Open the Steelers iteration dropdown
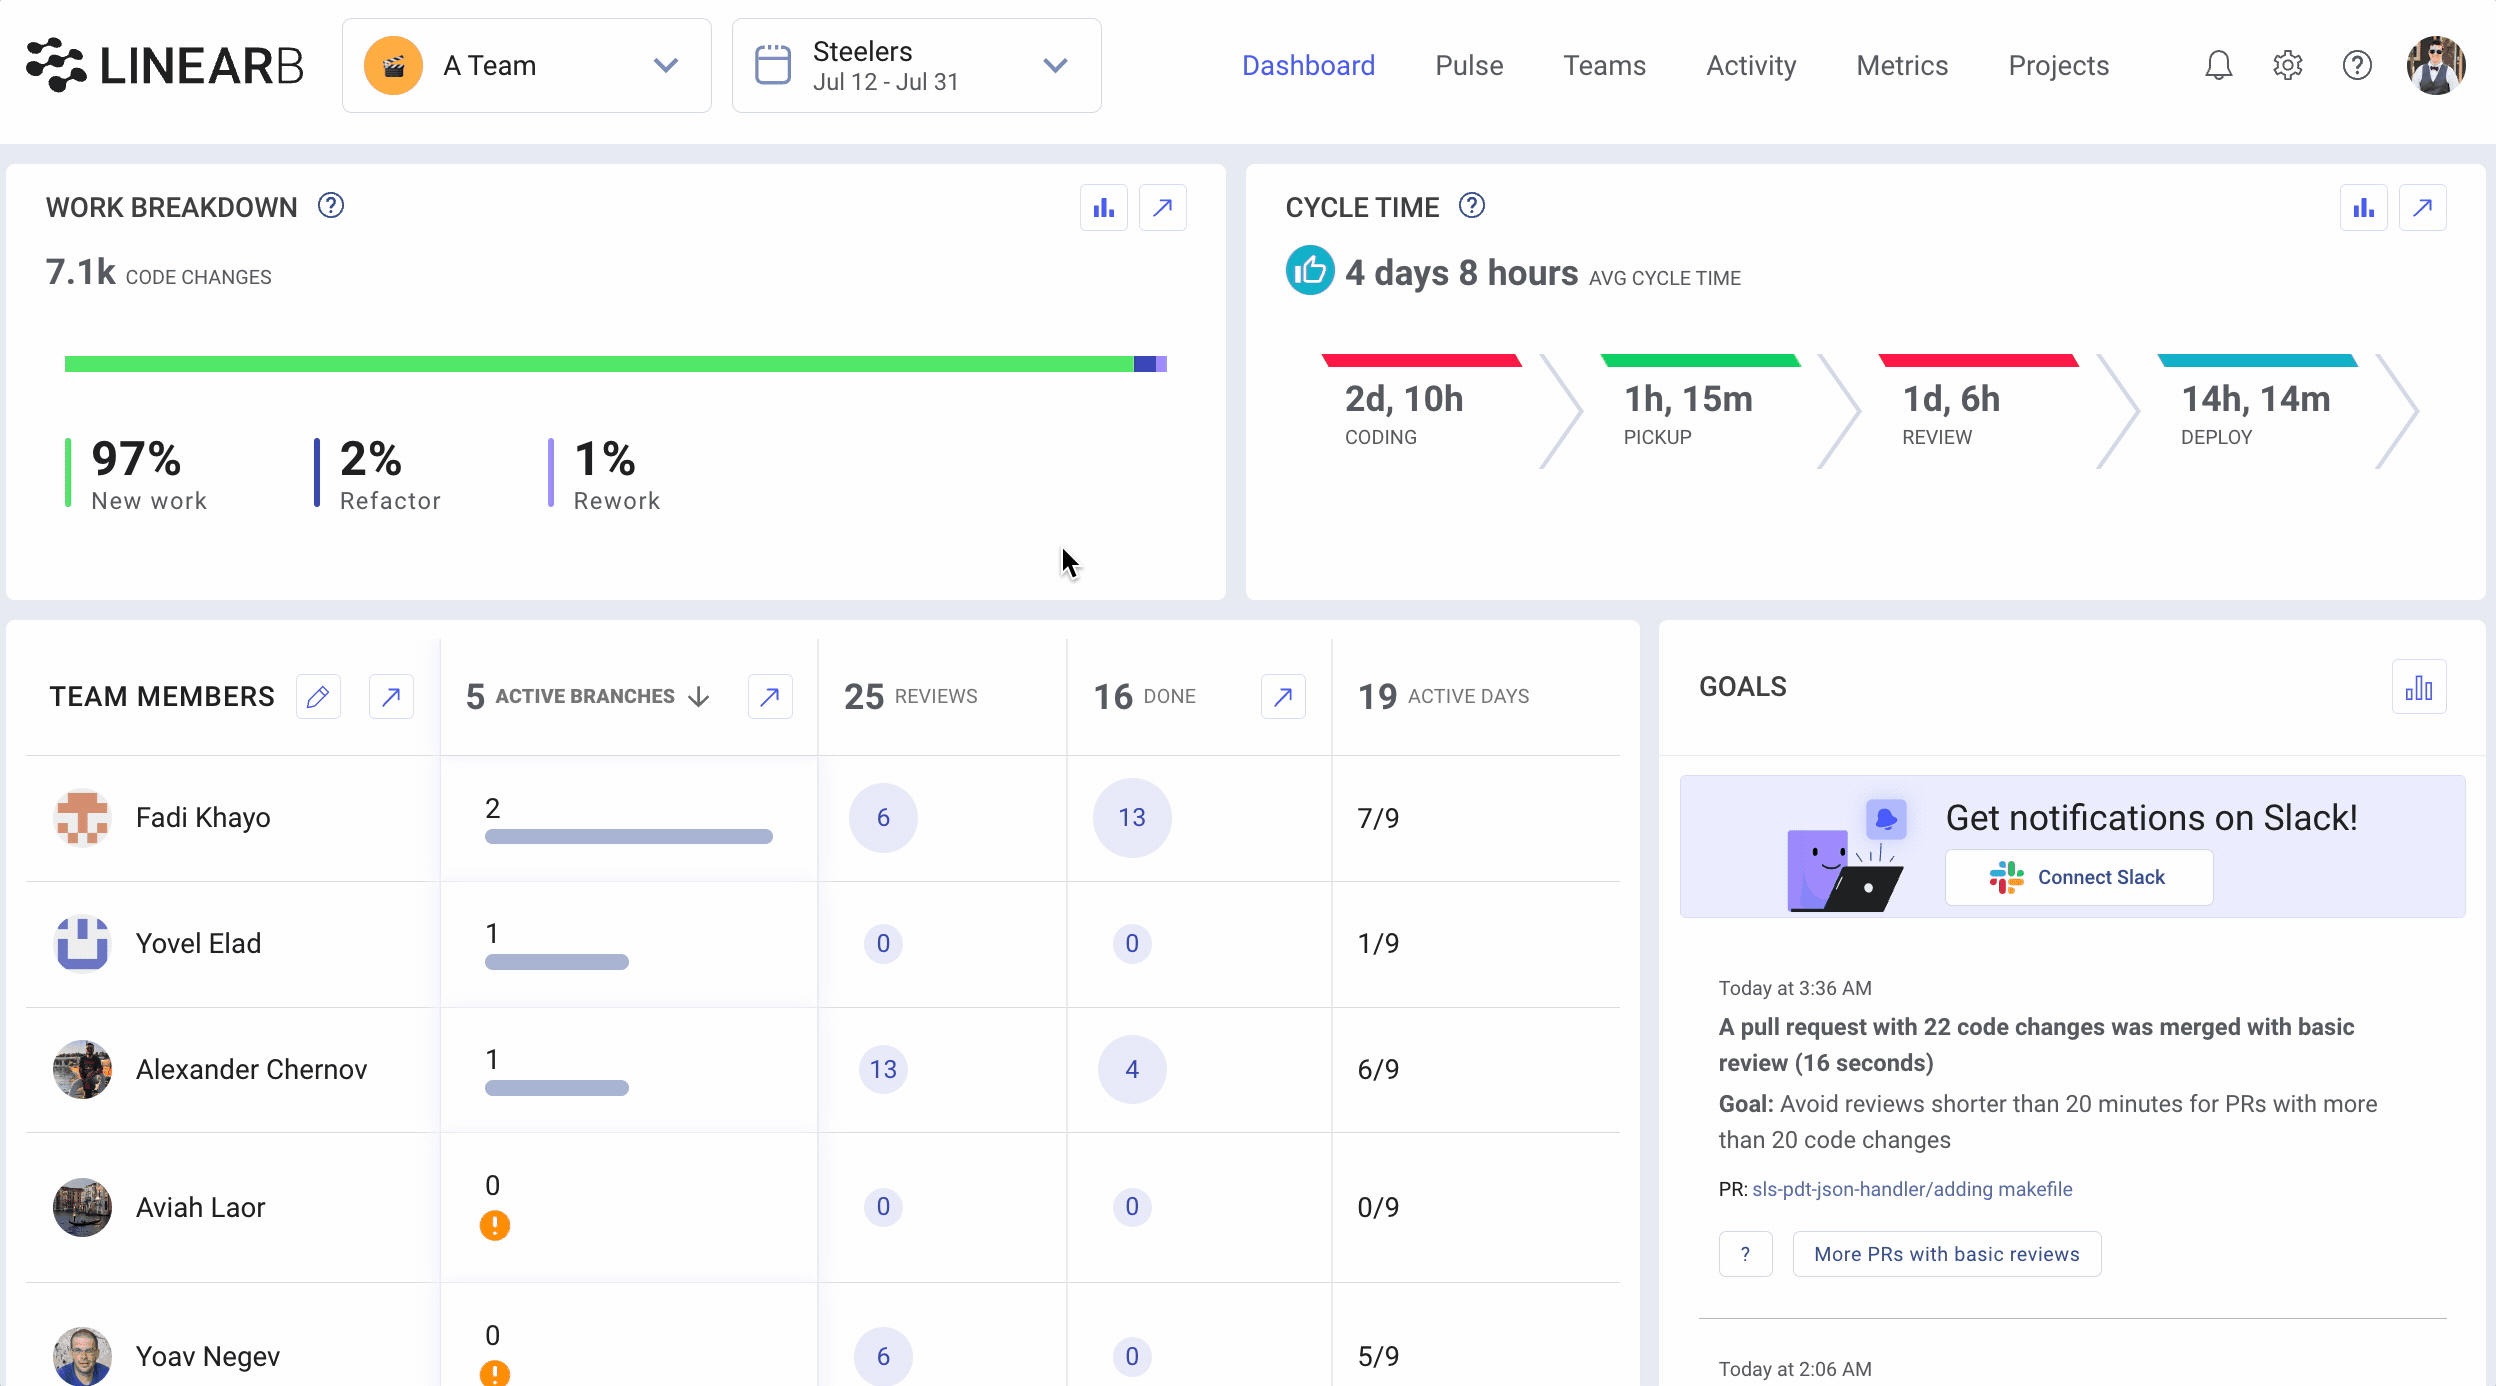The height and width of the screenshot is (1386, 2496). pyautogui.click(x=917, y=66)
